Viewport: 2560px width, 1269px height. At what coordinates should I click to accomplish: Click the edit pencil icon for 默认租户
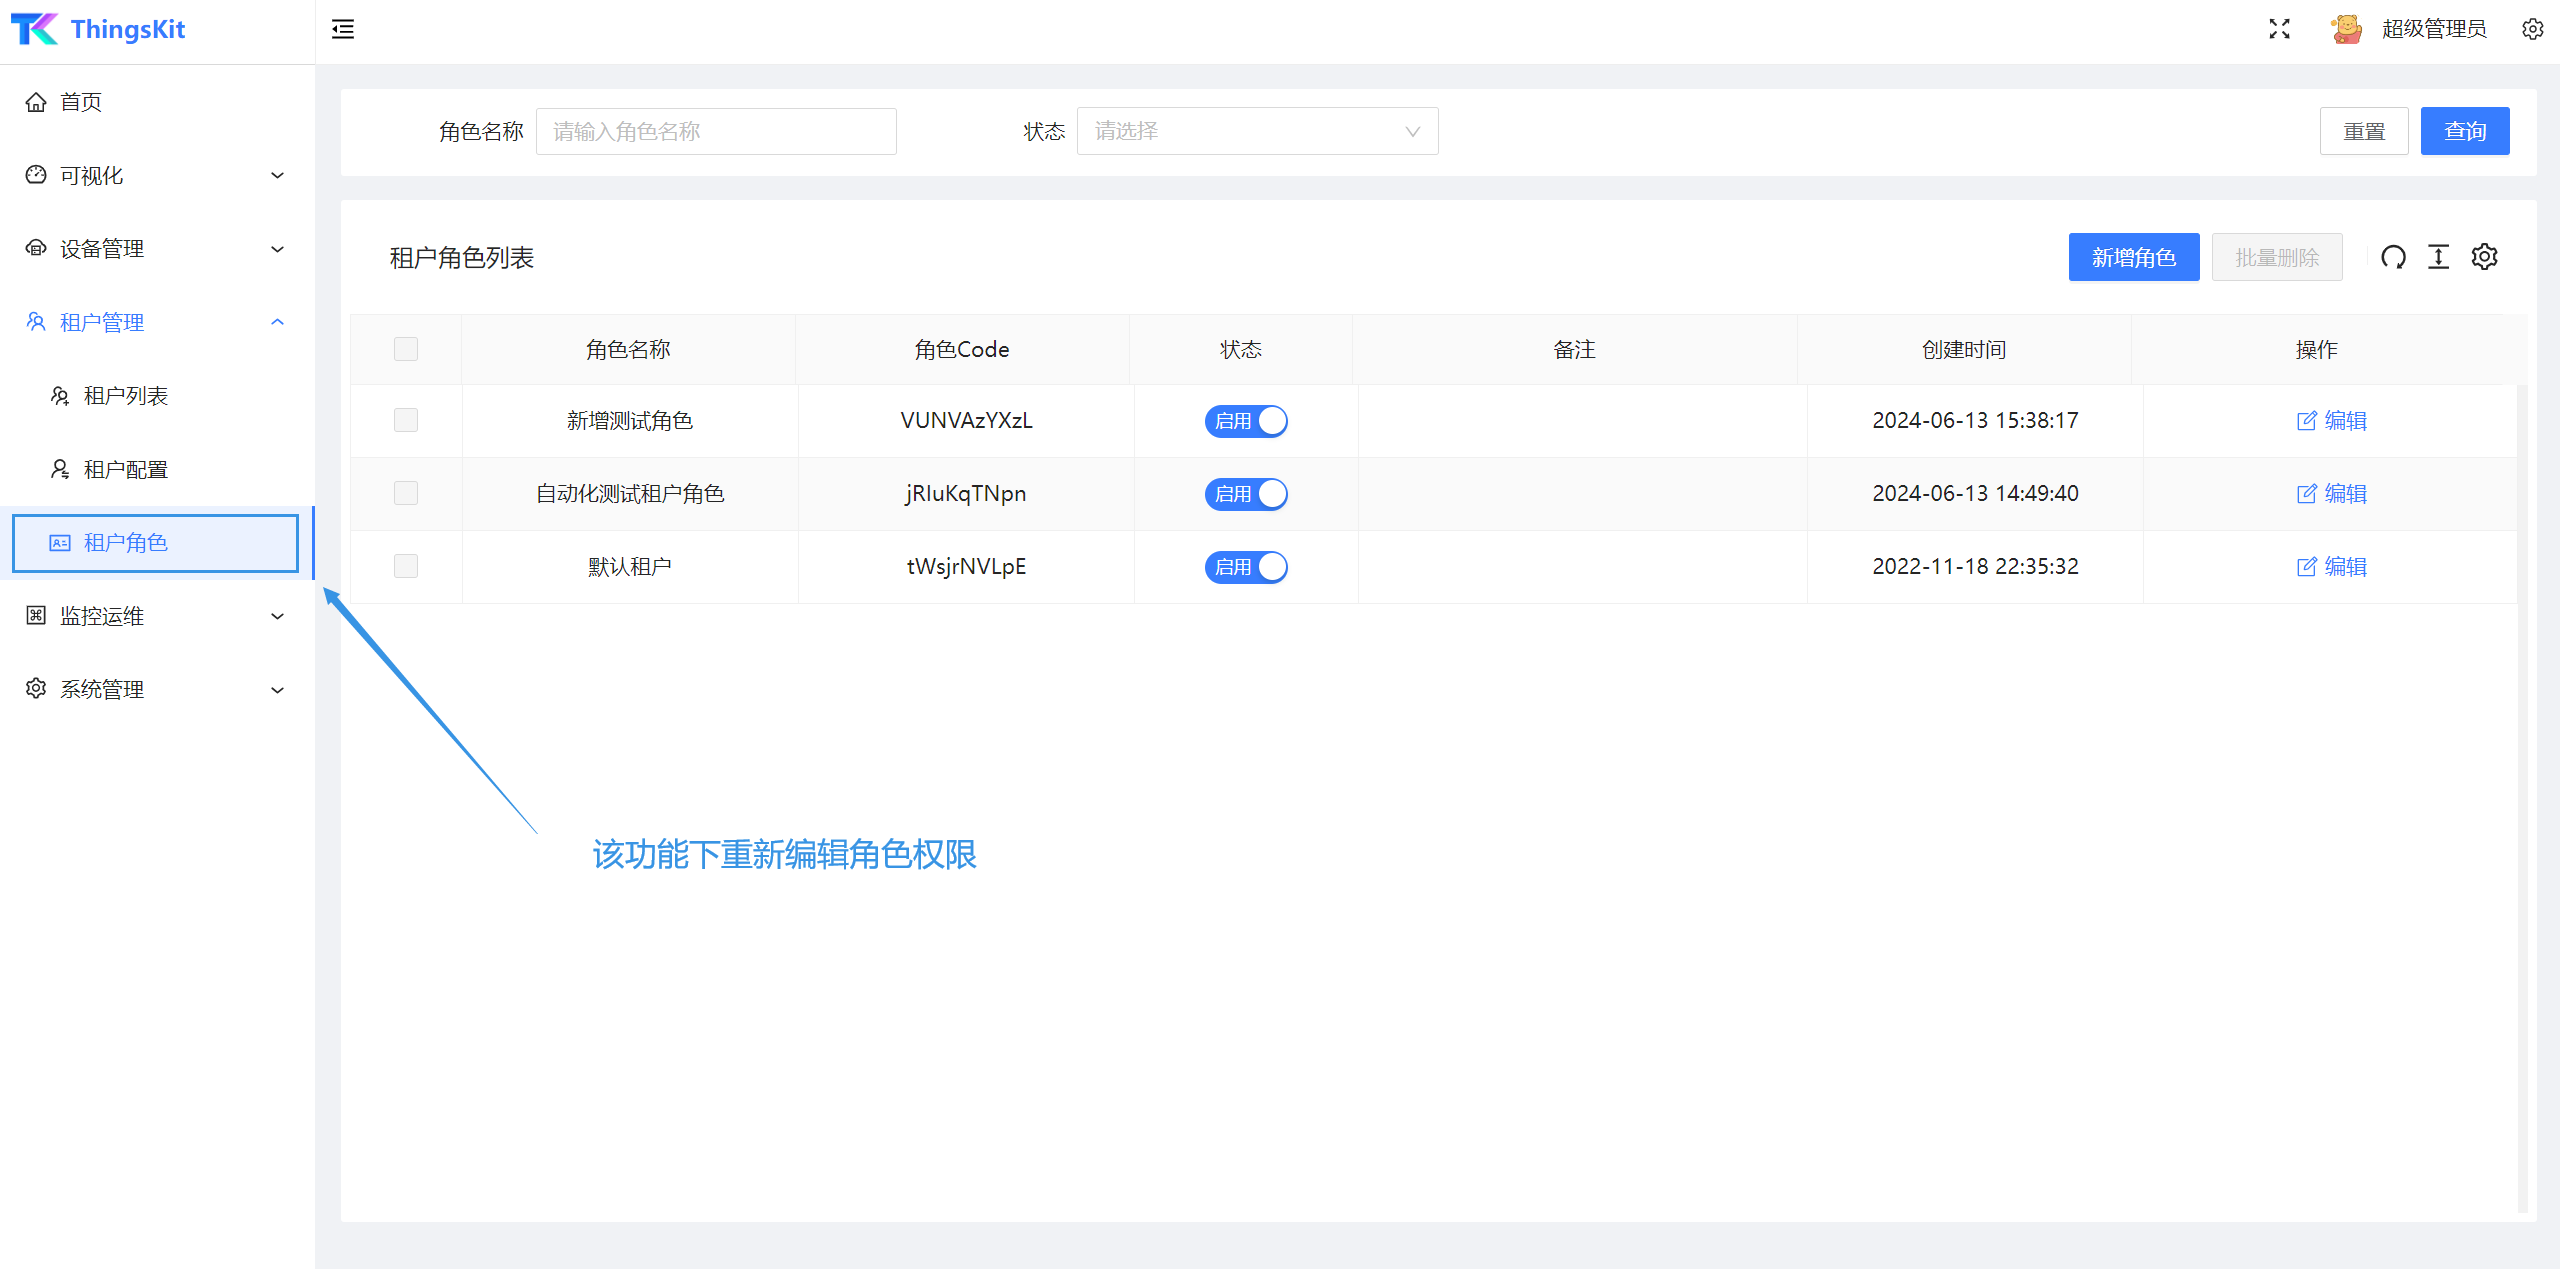tap(2307, 567)
